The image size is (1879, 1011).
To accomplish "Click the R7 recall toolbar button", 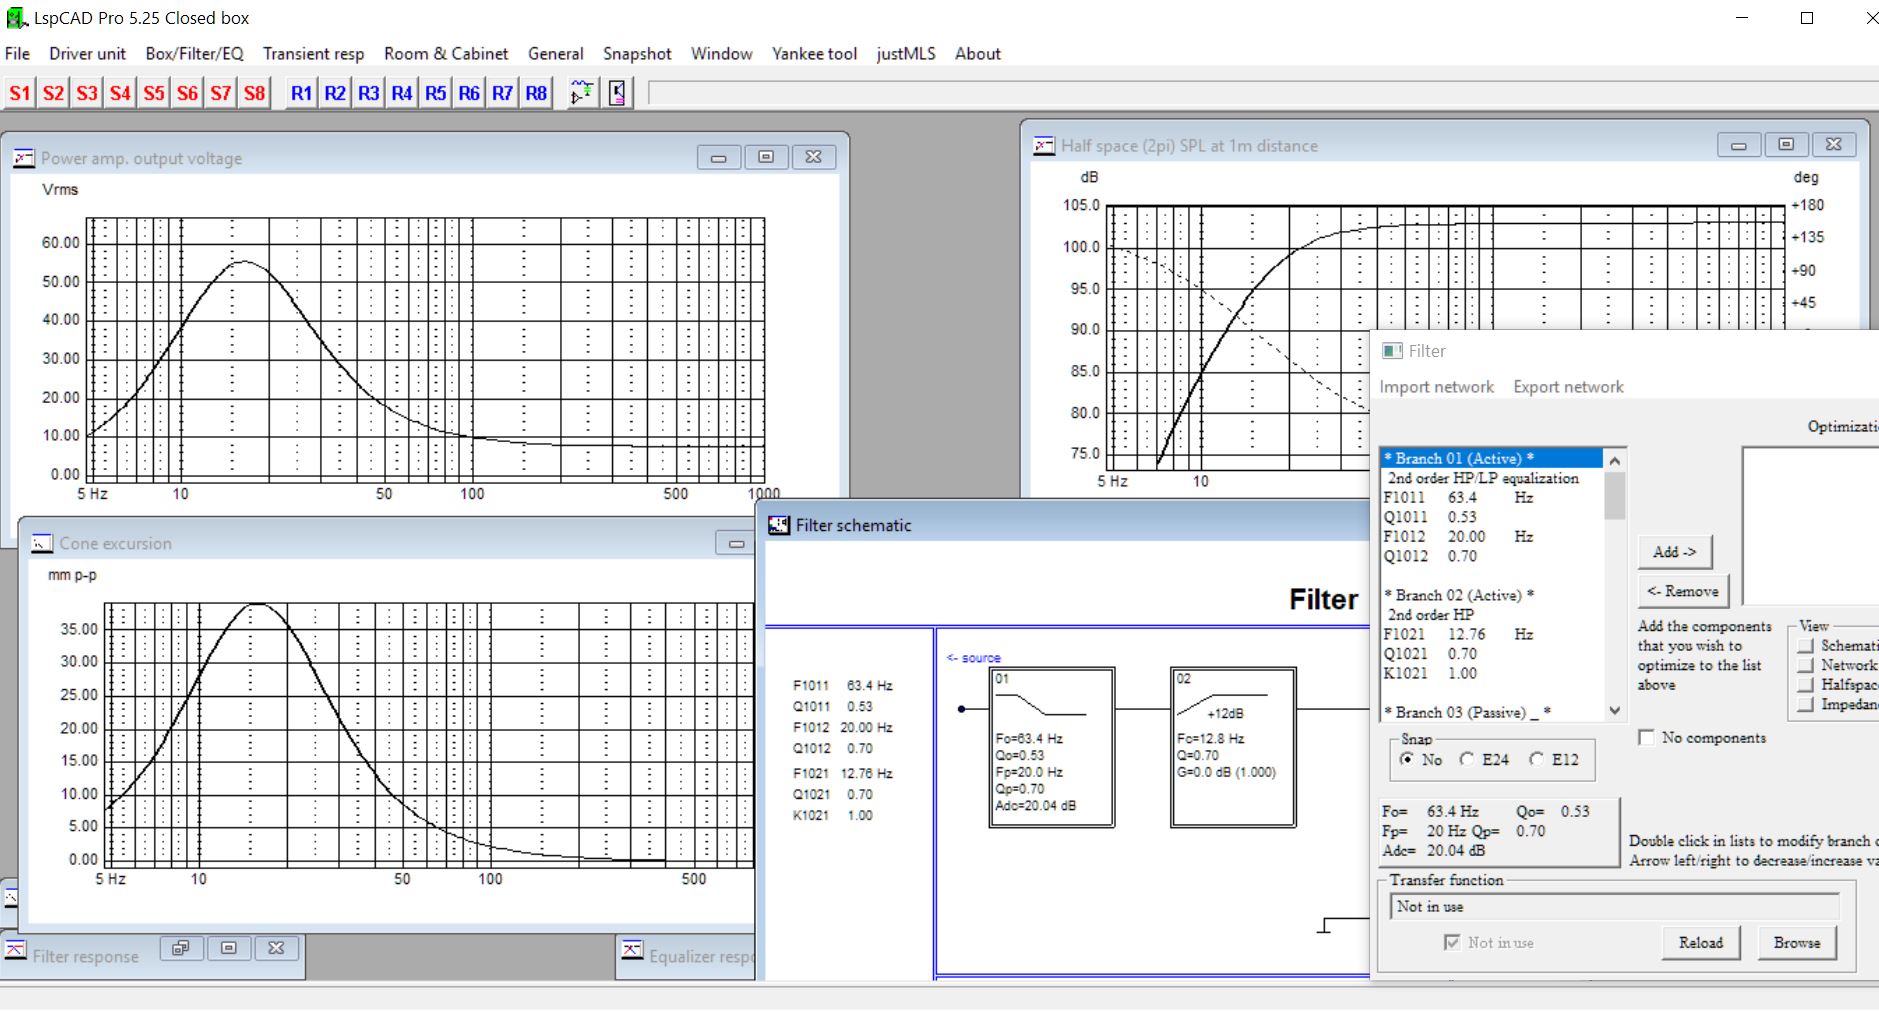I will (503, 93).
